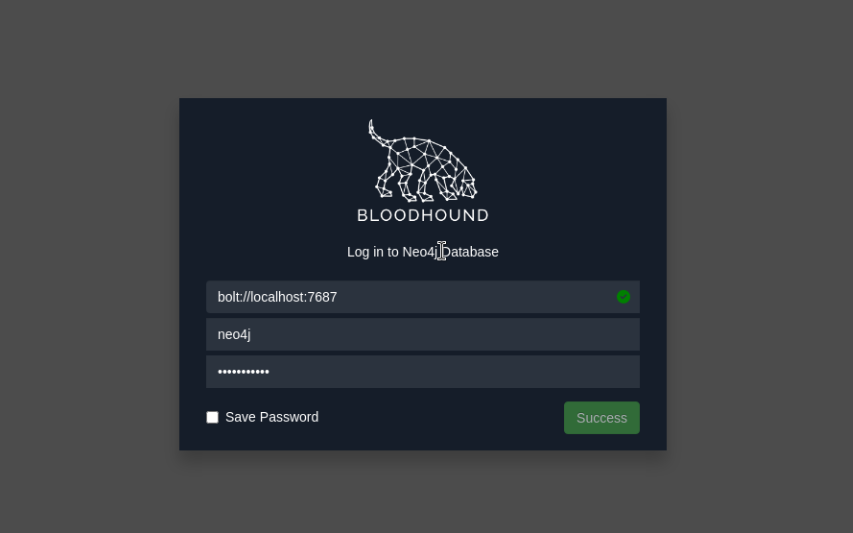Focus the bolt://localhost:7687 database URL field
This screenshot has width=853, height=533.
[423, 297]
